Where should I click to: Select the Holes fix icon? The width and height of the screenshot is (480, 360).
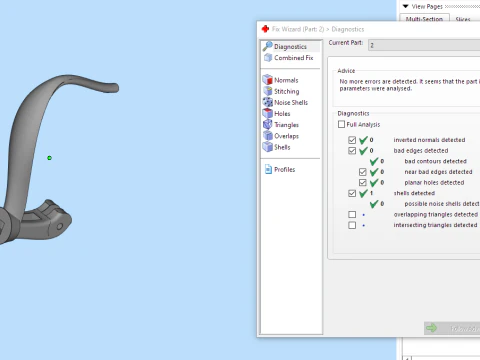pos(267,113)
